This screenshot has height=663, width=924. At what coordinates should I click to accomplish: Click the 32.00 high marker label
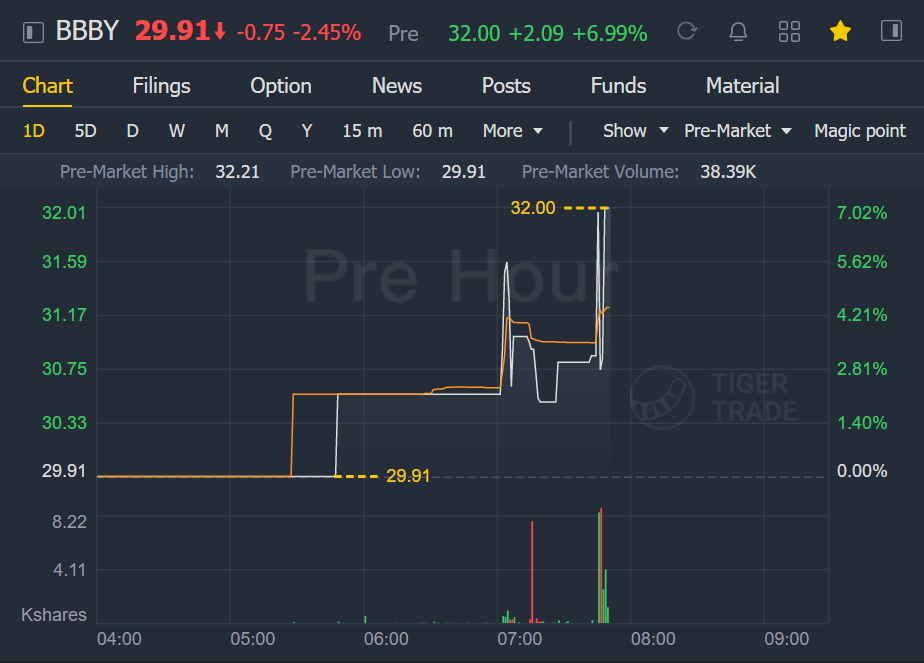(533, 208)
